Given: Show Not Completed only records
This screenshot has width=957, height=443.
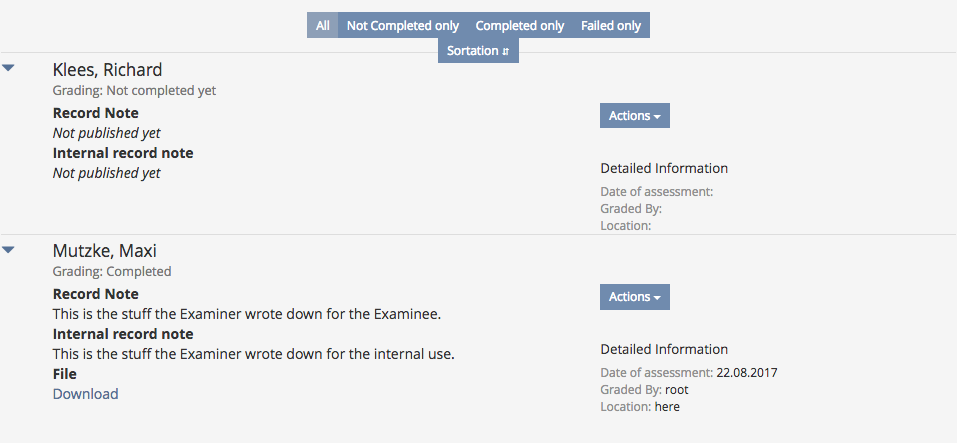Looking at the screenshot, I should (403, 26).
